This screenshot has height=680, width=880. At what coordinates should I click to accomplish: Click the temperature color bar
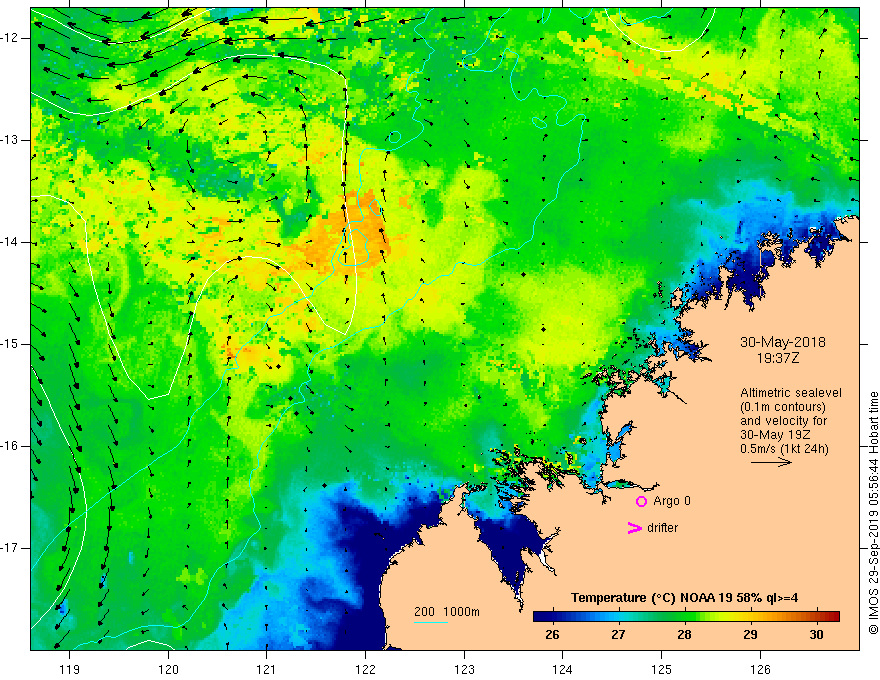[686, 617]
